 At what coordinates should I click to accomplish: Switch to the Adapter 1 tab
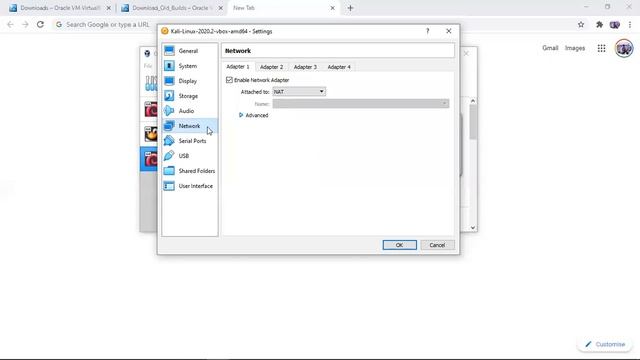click(238, 67)
